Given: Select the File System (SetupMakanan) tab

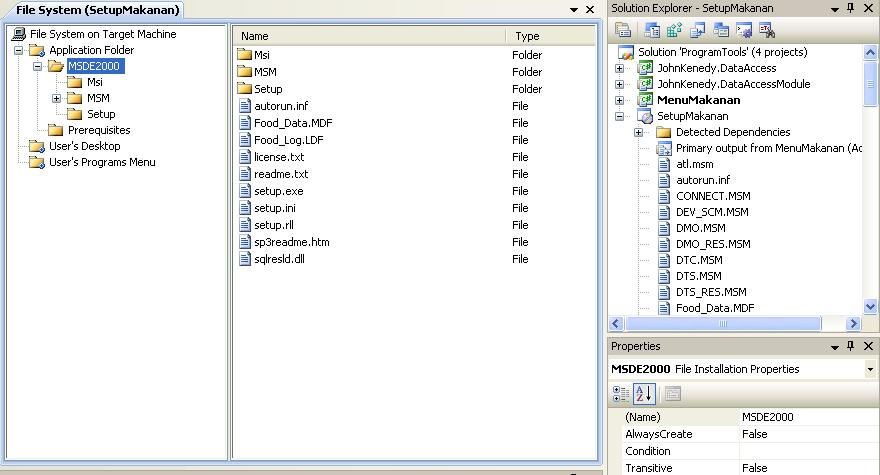Looking at the screenshot, I should 97,10.
